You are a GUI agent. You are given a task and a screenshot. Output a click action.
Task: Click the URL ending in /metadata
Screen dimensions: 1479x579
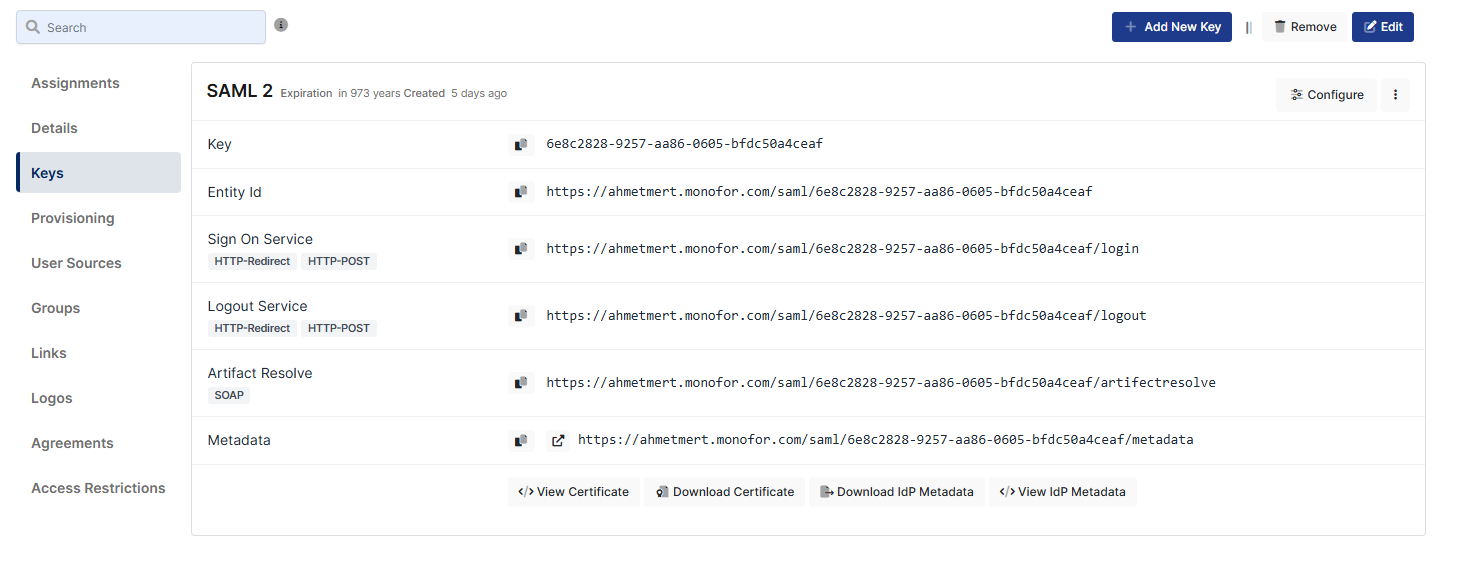pos(886,439)
